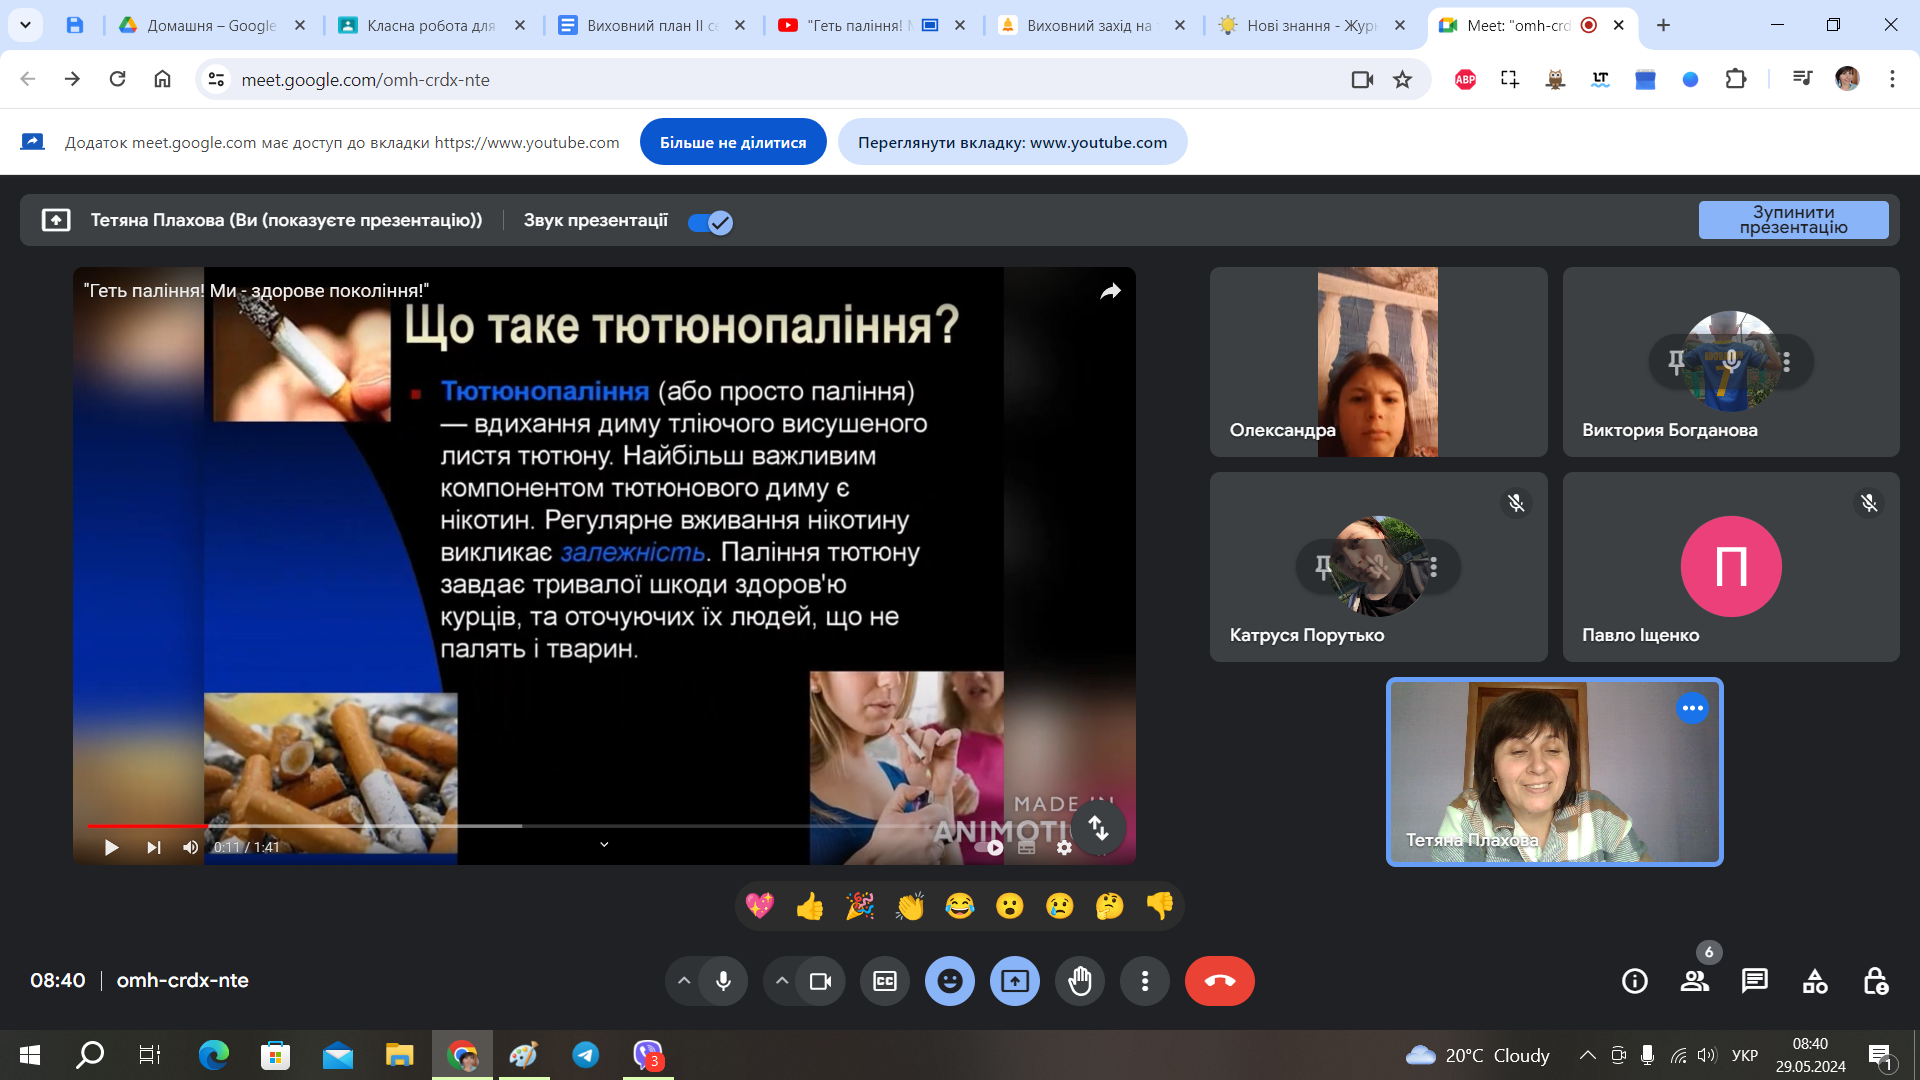Screen dimensions: 1920x1080
Task: Click the Більше не ділитися button
Action: click(733, 142)
